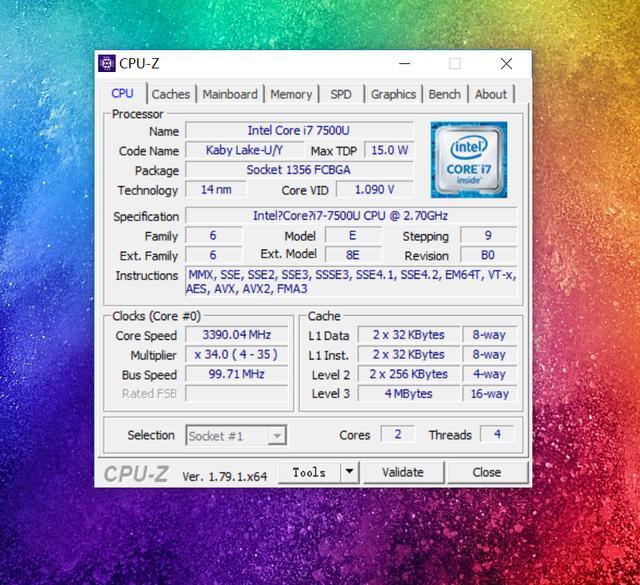Open the Bench tab
The width and height of the screenshot is (640, 585).
coord(444,94)
